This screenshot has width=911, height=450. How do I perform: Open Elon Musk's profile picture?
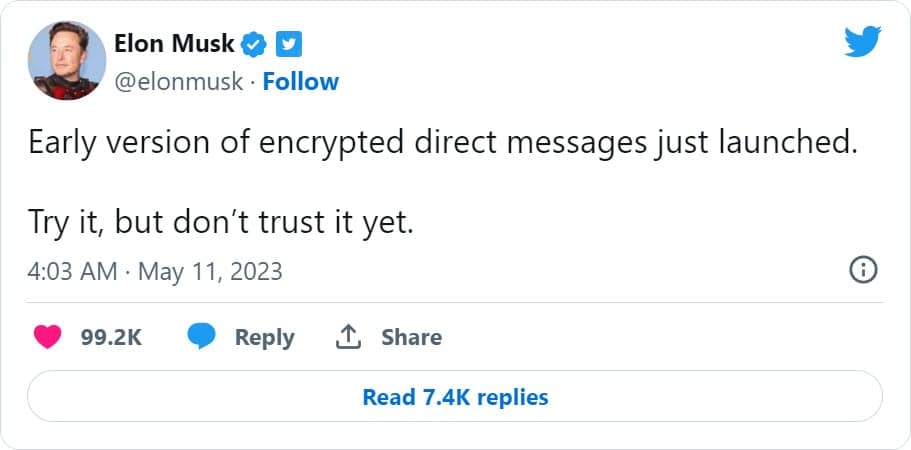(x=65, y=60)
